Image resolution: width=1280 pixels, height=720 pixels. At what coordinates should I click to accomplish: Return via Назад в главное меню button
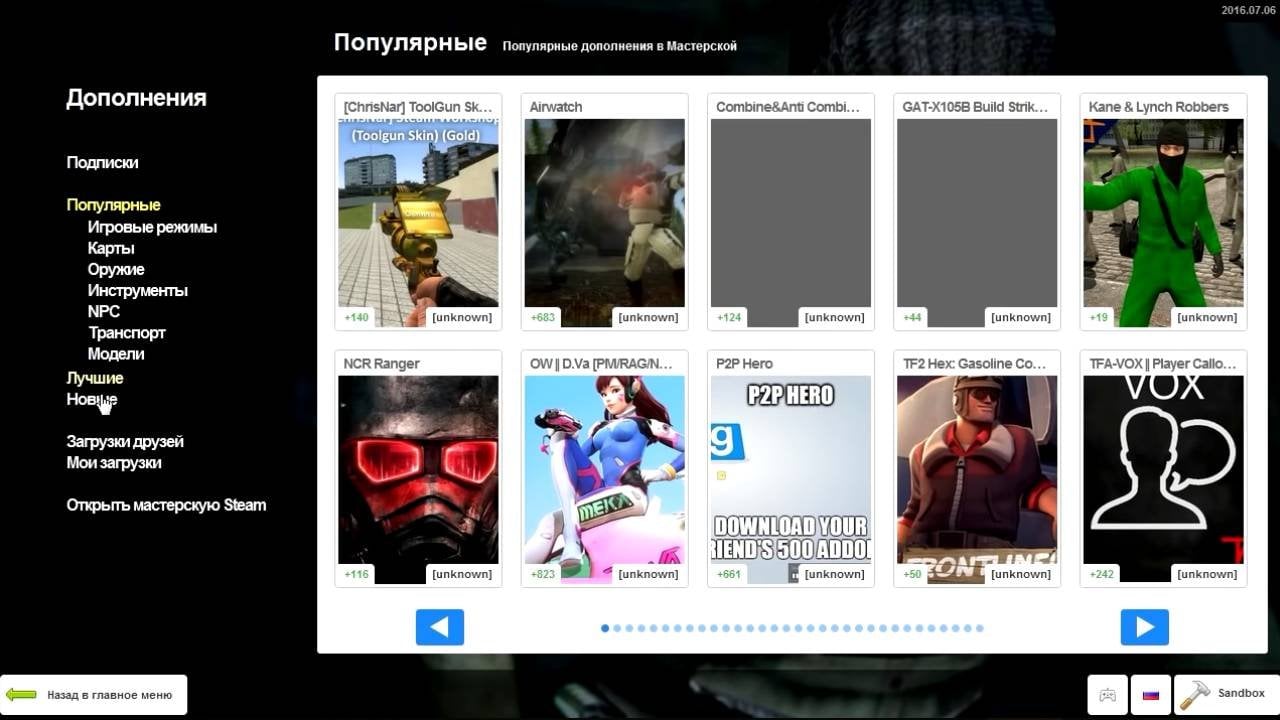tap(94, 694)
